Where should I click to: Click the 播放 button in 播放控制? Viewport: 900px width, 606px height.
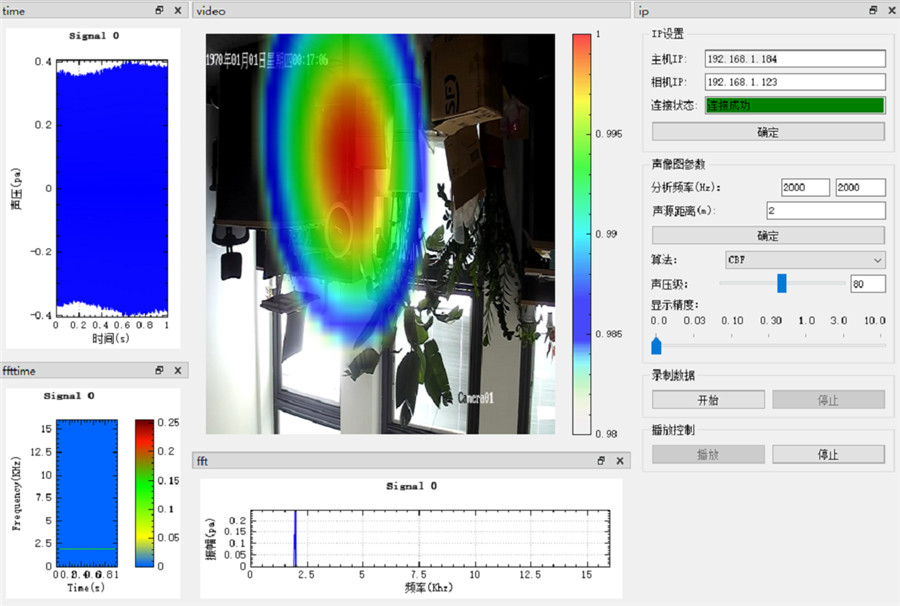pyautogui.click(x=708, y=454)
